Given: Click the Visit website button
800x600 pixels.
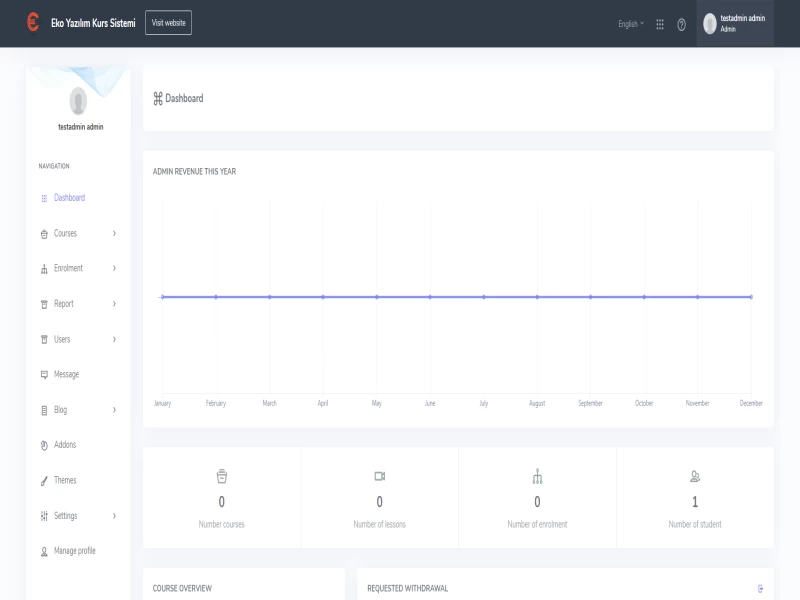Looking at the screenshot, I should click(168, 23).
